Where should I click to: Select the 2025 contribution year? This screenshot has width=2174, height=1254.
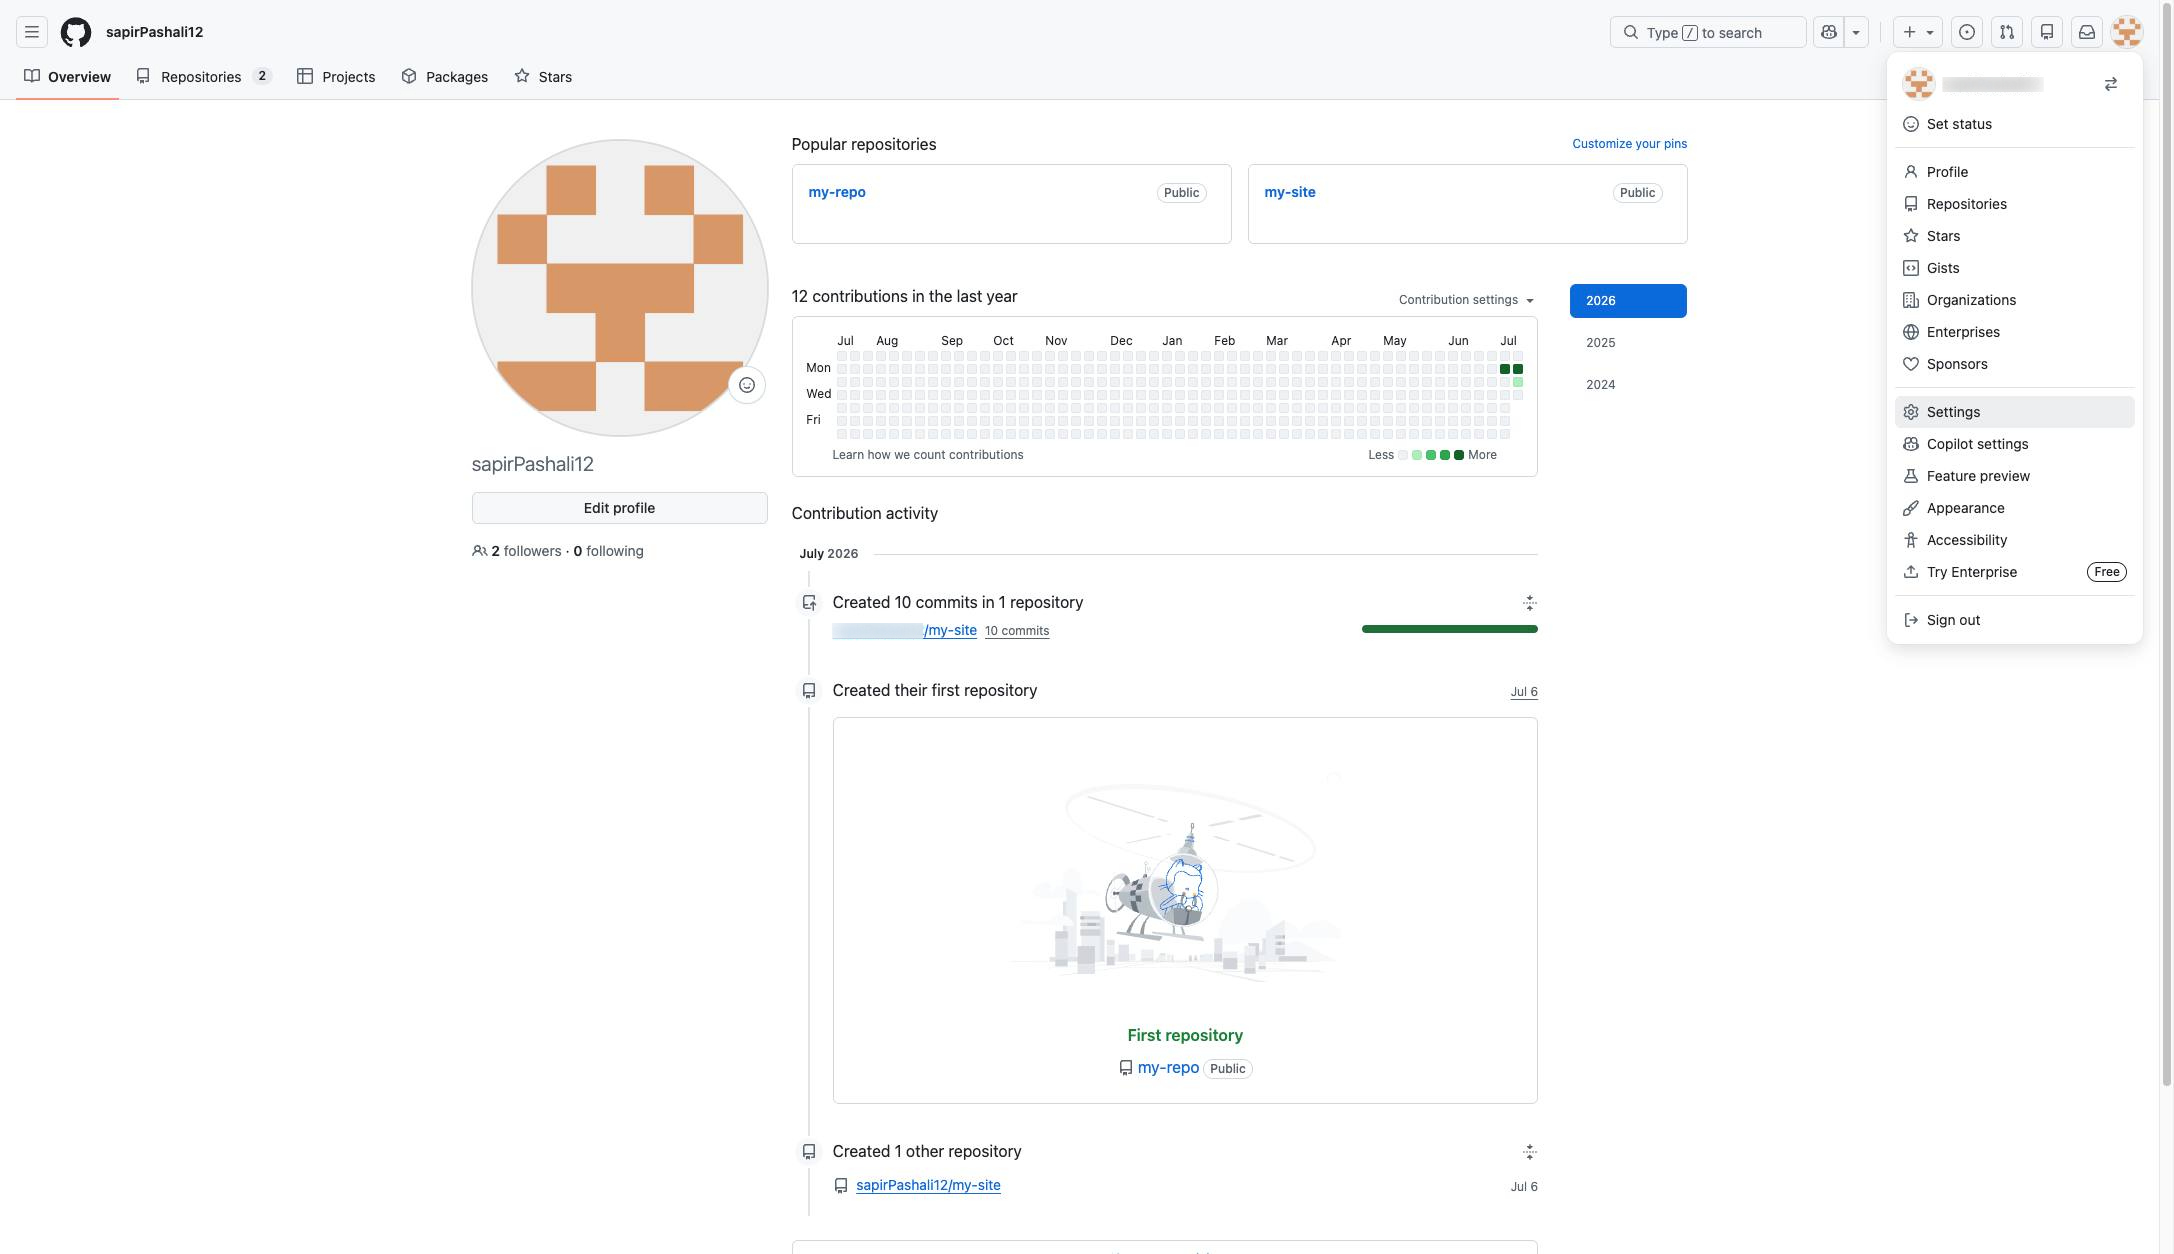(x=1628, y=343)
